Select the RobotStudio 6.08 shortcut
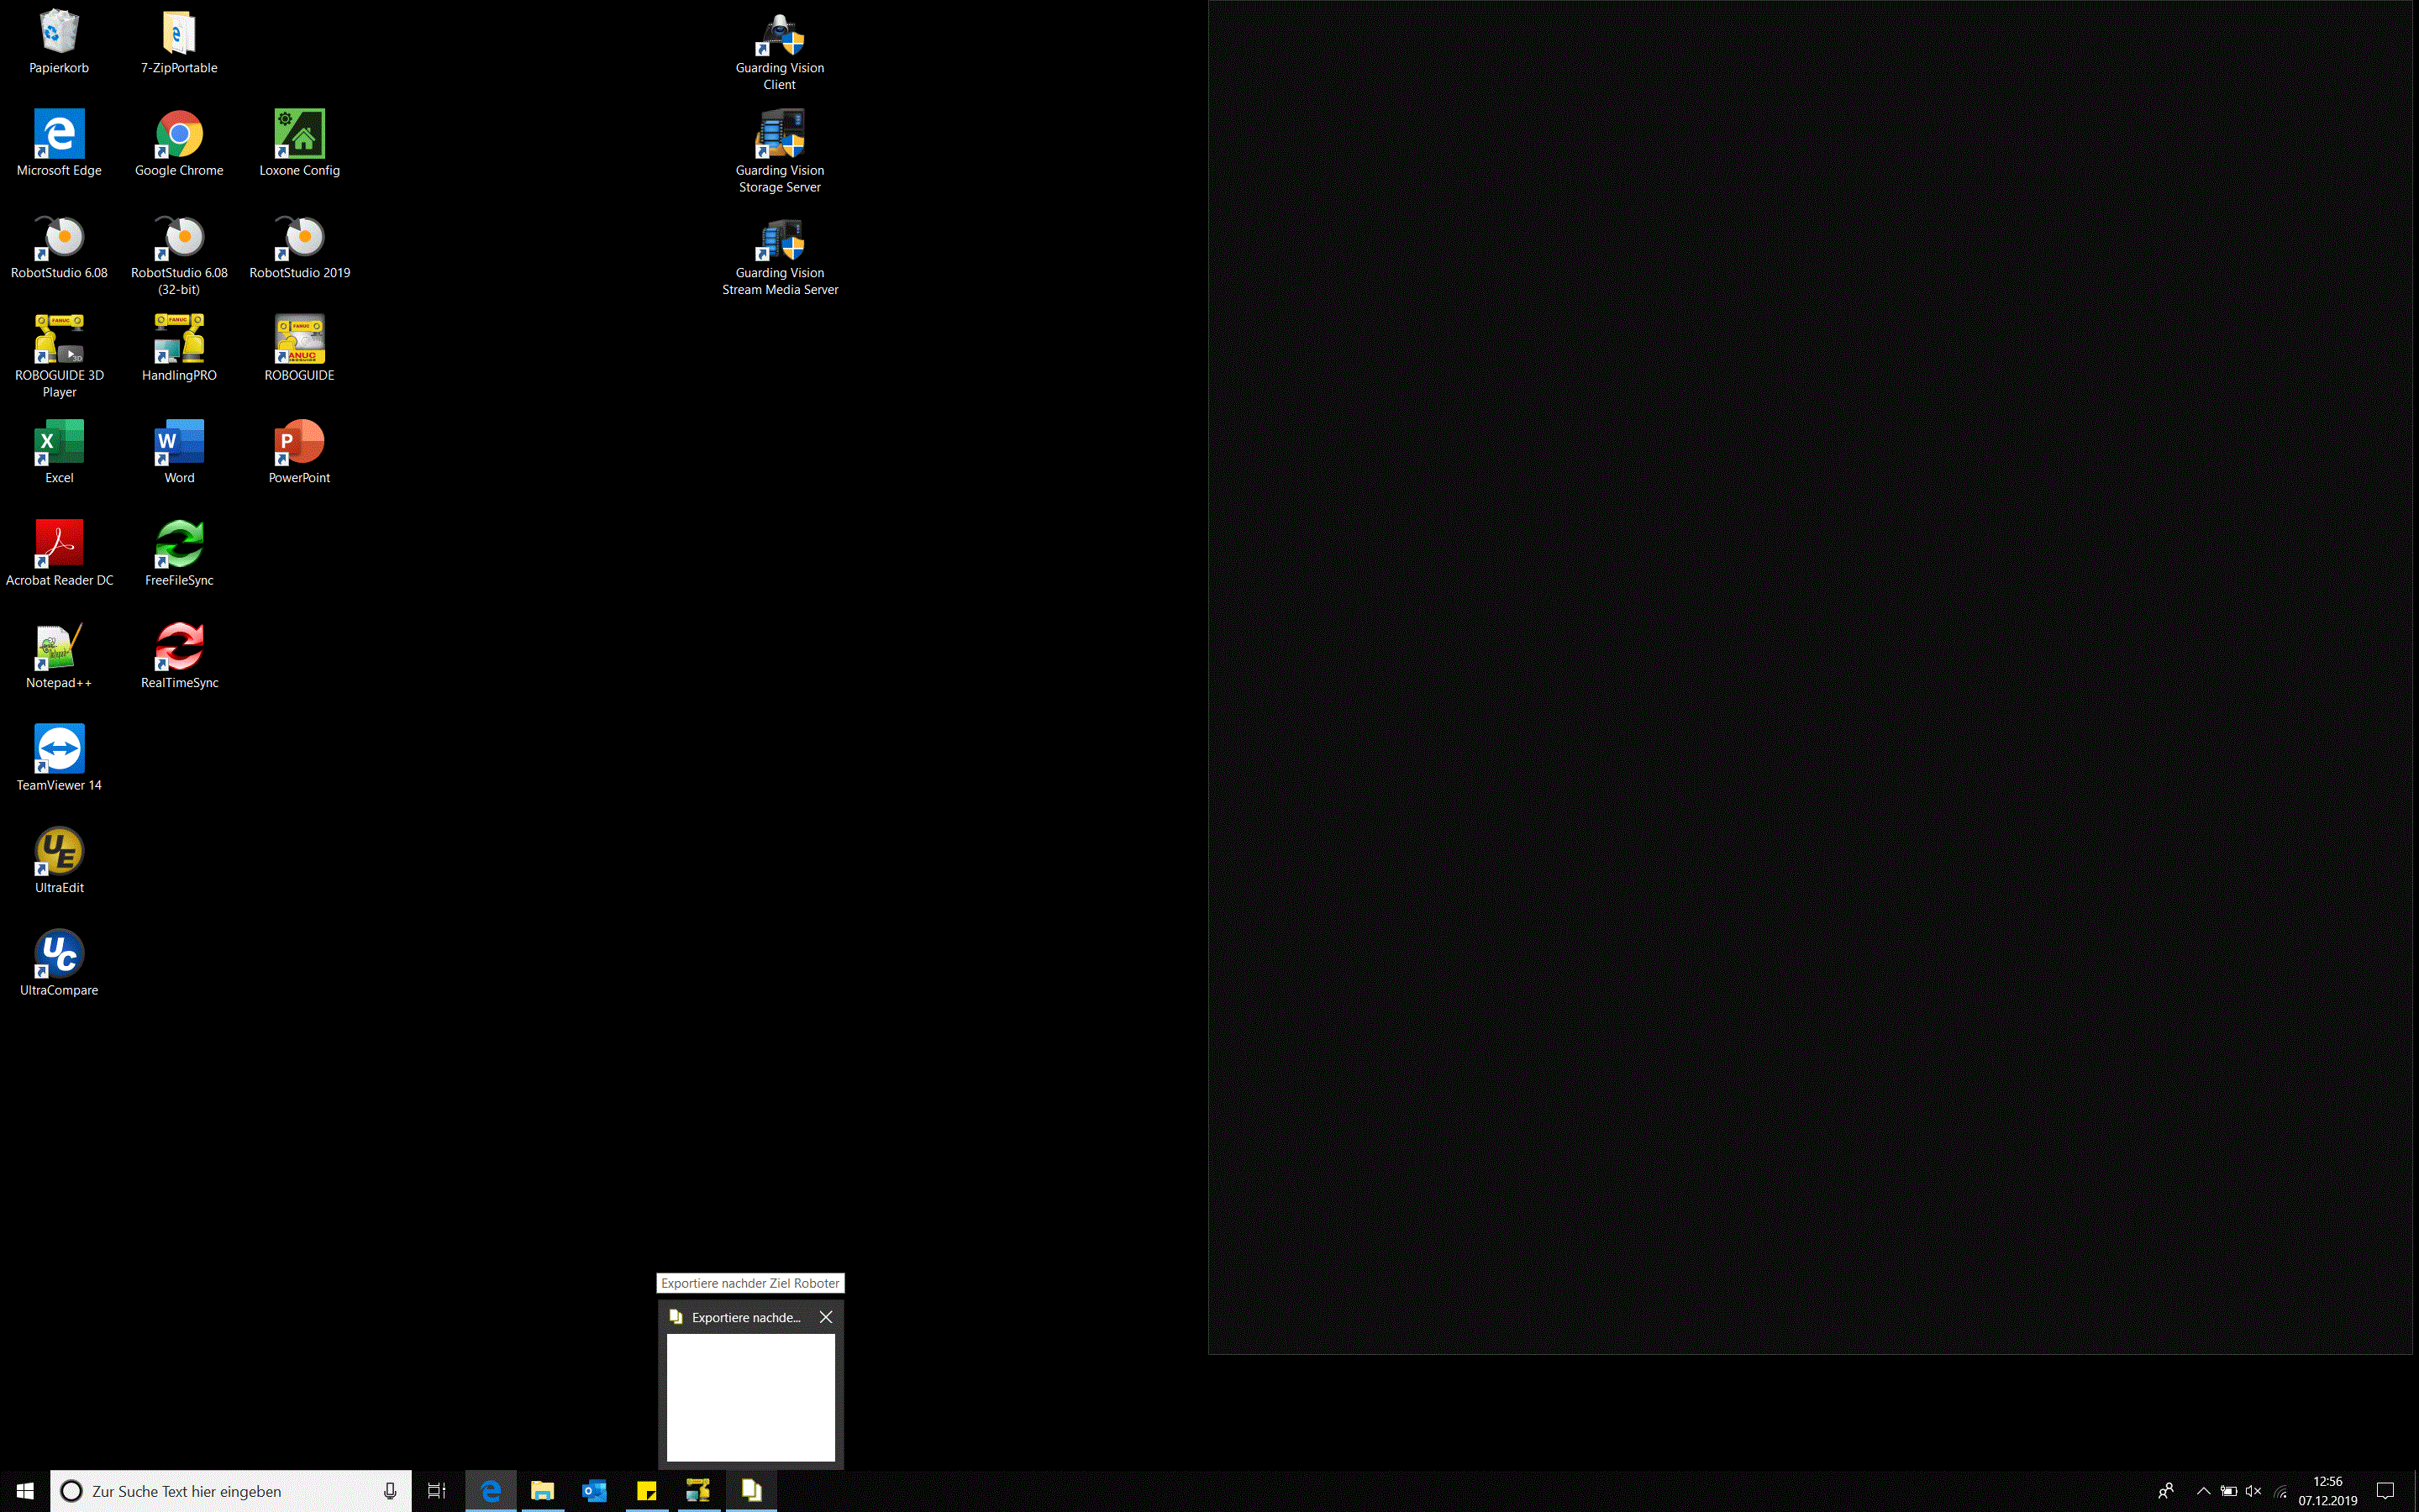This screenshot has width=2419, height=1512. tap(59, 247)
